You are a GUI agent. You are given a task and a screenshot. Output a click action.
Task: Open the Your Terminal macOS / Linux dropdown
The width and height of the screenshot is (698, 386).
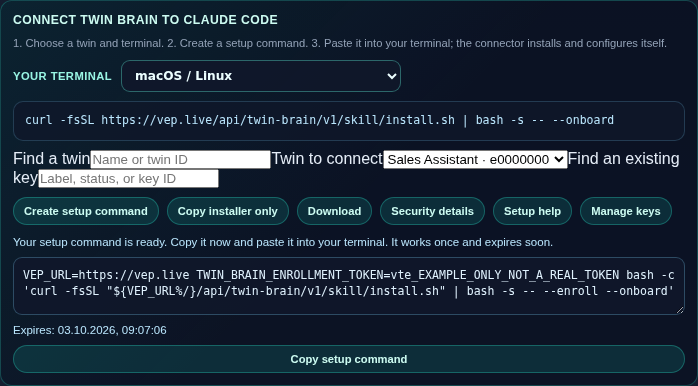261,76
